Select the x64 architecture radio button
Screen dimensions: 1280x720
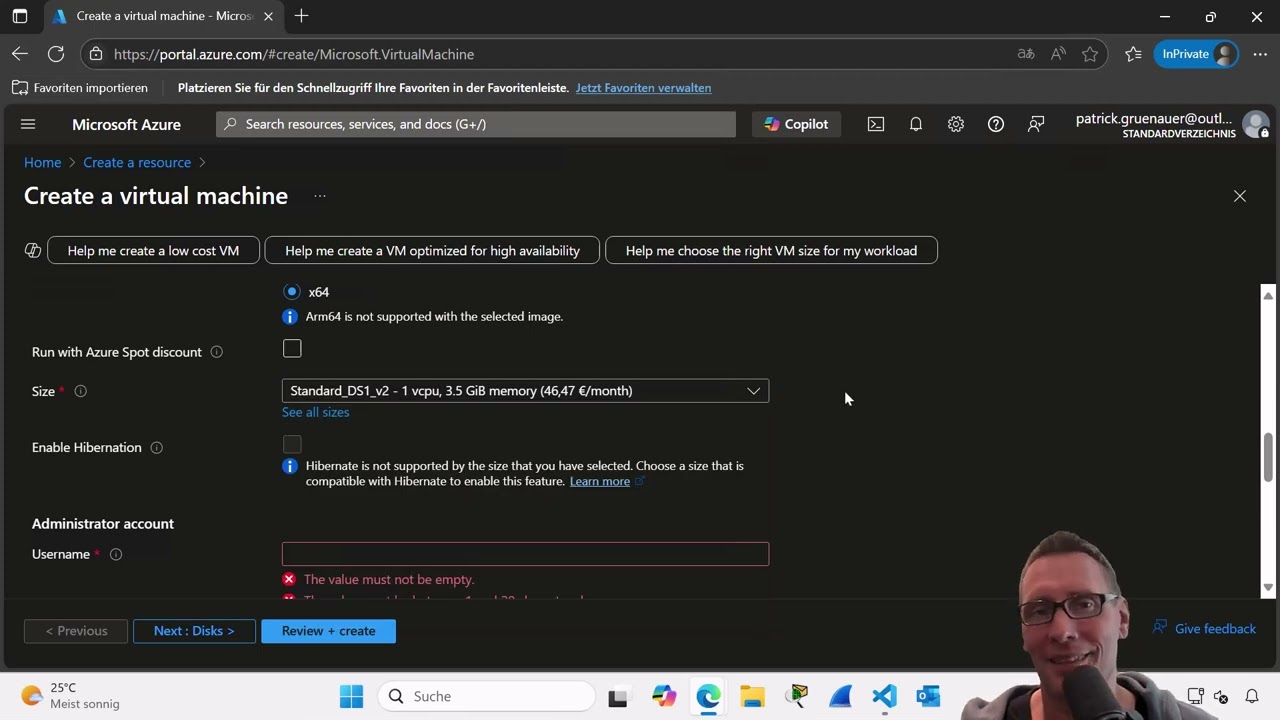(x=292, y=292)
